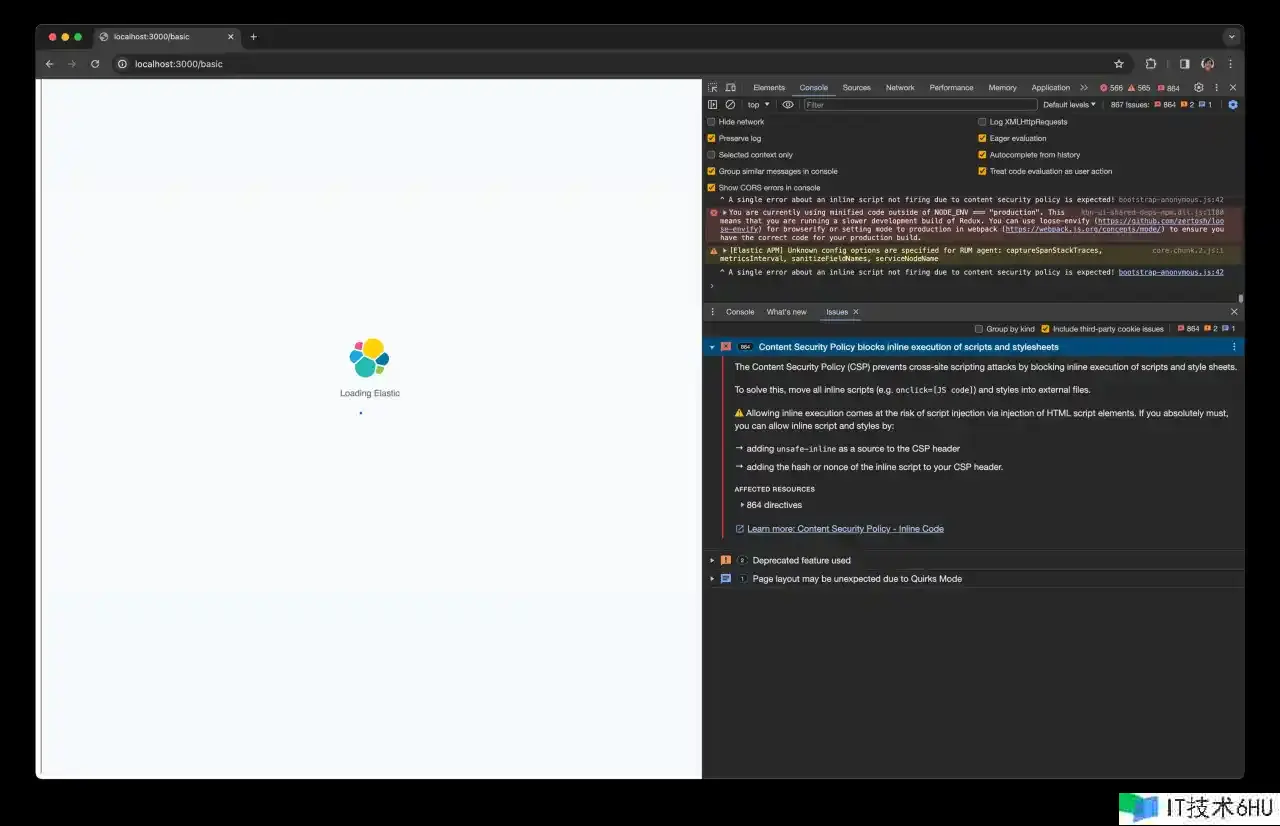Viewport: 1280px width, 826px height.
Task: Activate the inspect element picker icon
Action: (x=712, y=88)
